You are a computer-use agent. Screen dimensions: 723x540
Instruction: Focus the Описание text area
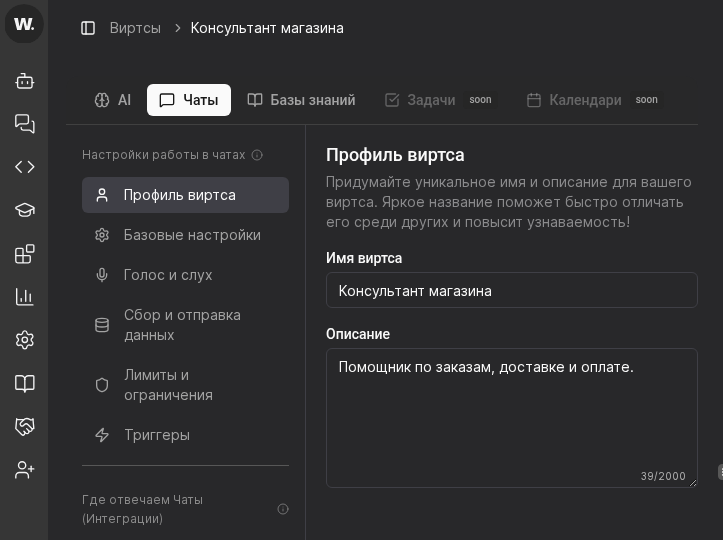[512, 418]
